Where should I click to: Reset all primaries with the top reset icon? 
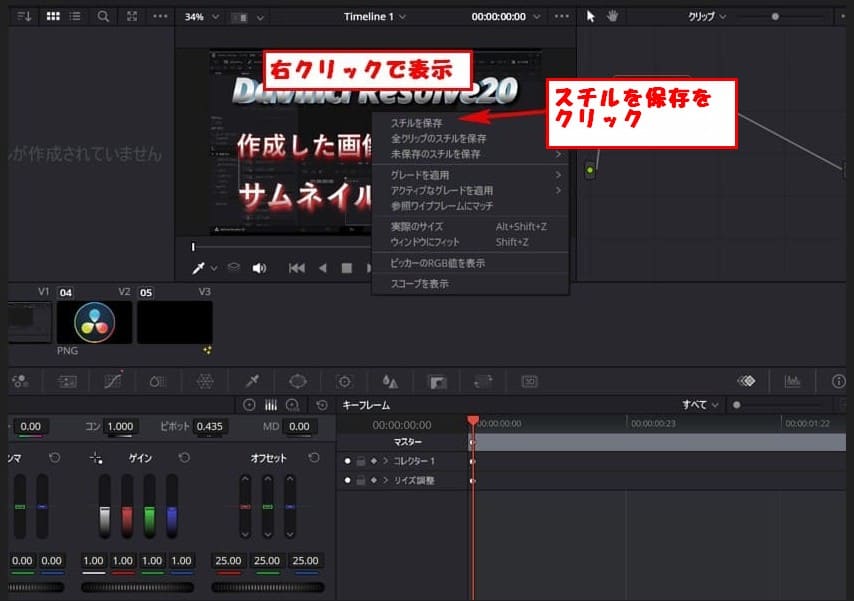(x=322, y=405)
